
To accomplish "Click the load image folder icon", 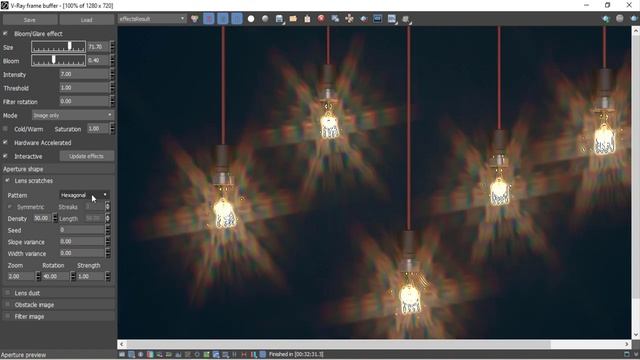I will [293, 19].
